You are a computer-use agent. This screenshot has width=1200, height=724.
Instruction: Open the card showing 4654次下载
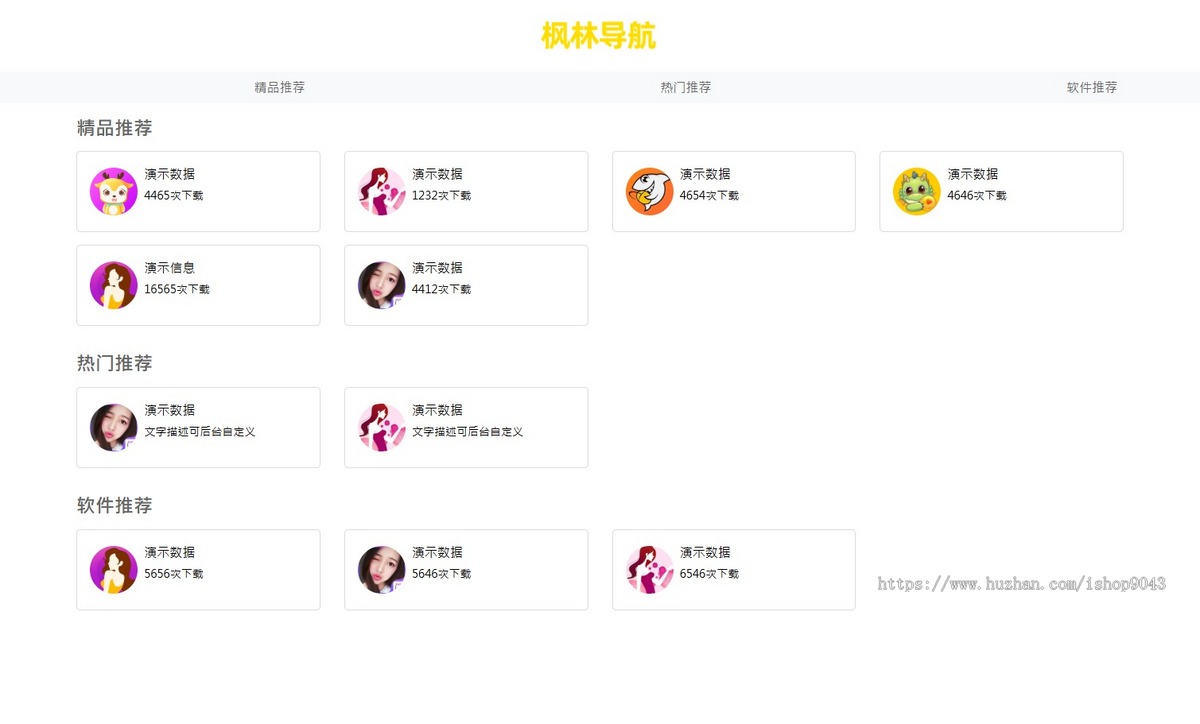pos(734,191)
